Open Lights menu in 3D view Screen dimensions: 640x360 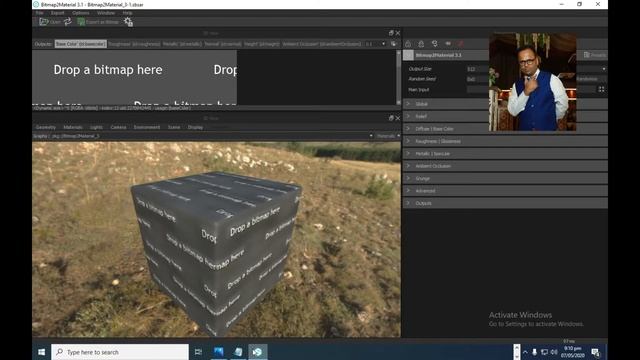click(x=96, y=127)
